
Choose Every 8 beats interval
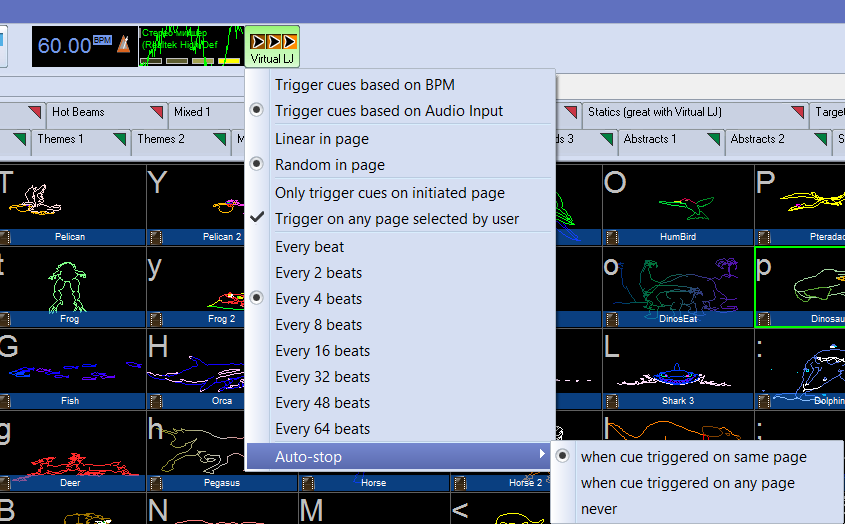coord(318,325)
